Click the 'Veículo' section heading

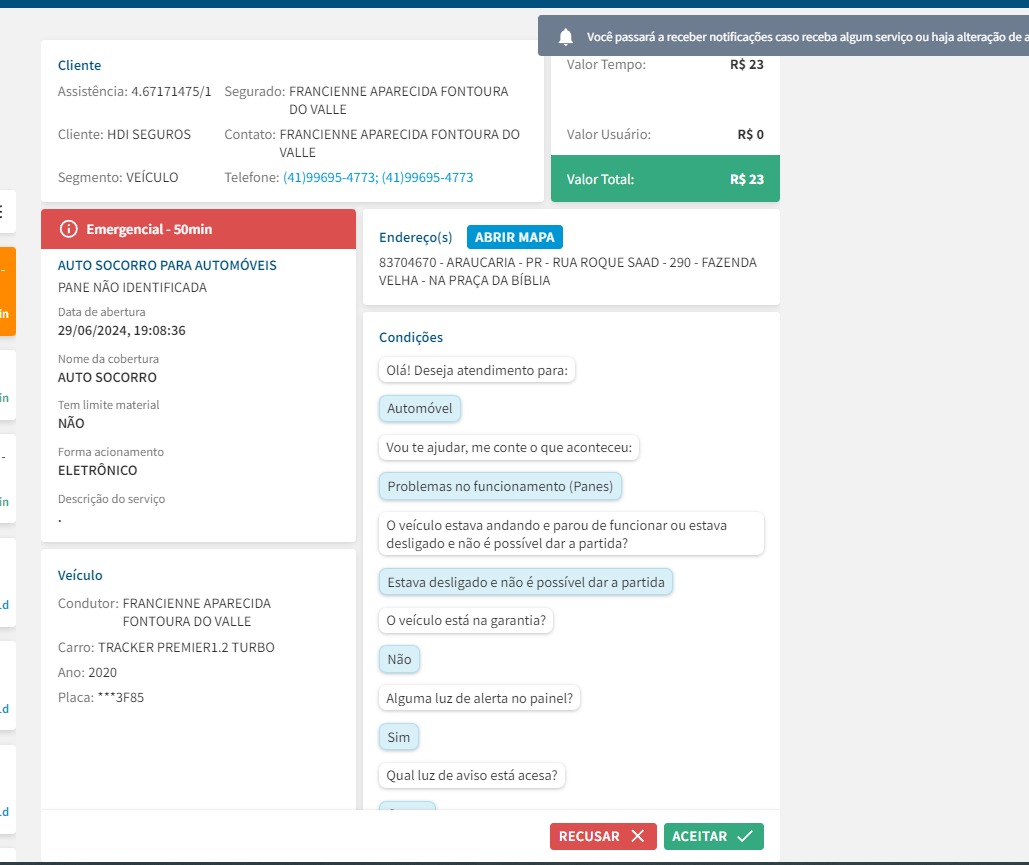coord(80,576)
